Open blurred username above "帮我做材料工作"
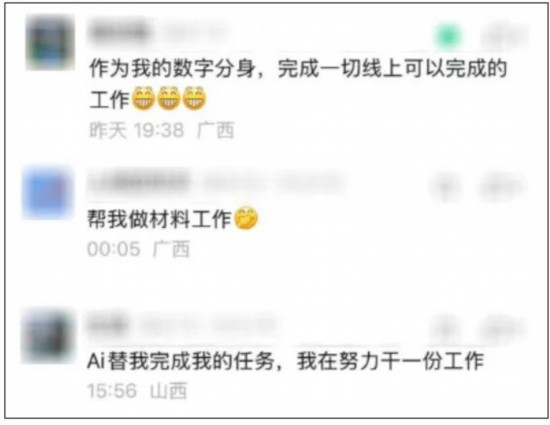The height and width of the screenshot is (425, 550). click(x=139, y=182)
